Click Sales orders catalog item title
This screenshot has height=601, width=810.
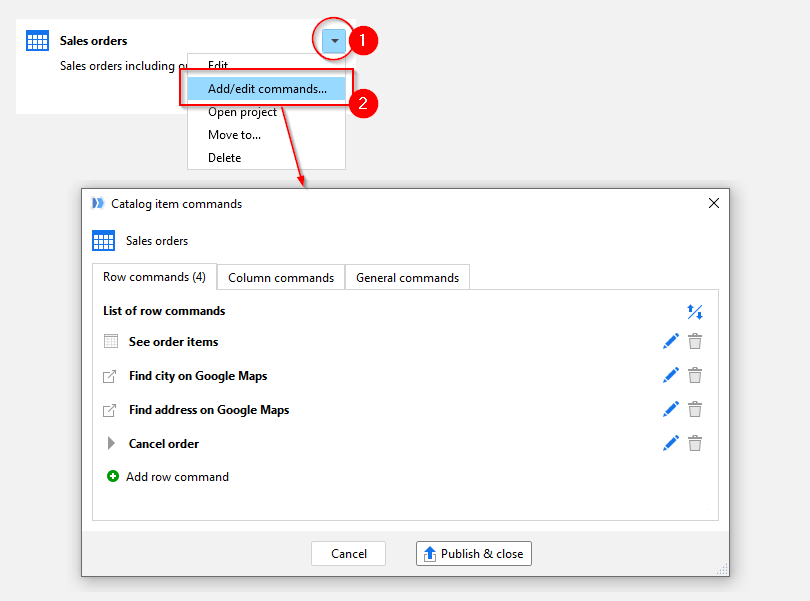[94, 41]
